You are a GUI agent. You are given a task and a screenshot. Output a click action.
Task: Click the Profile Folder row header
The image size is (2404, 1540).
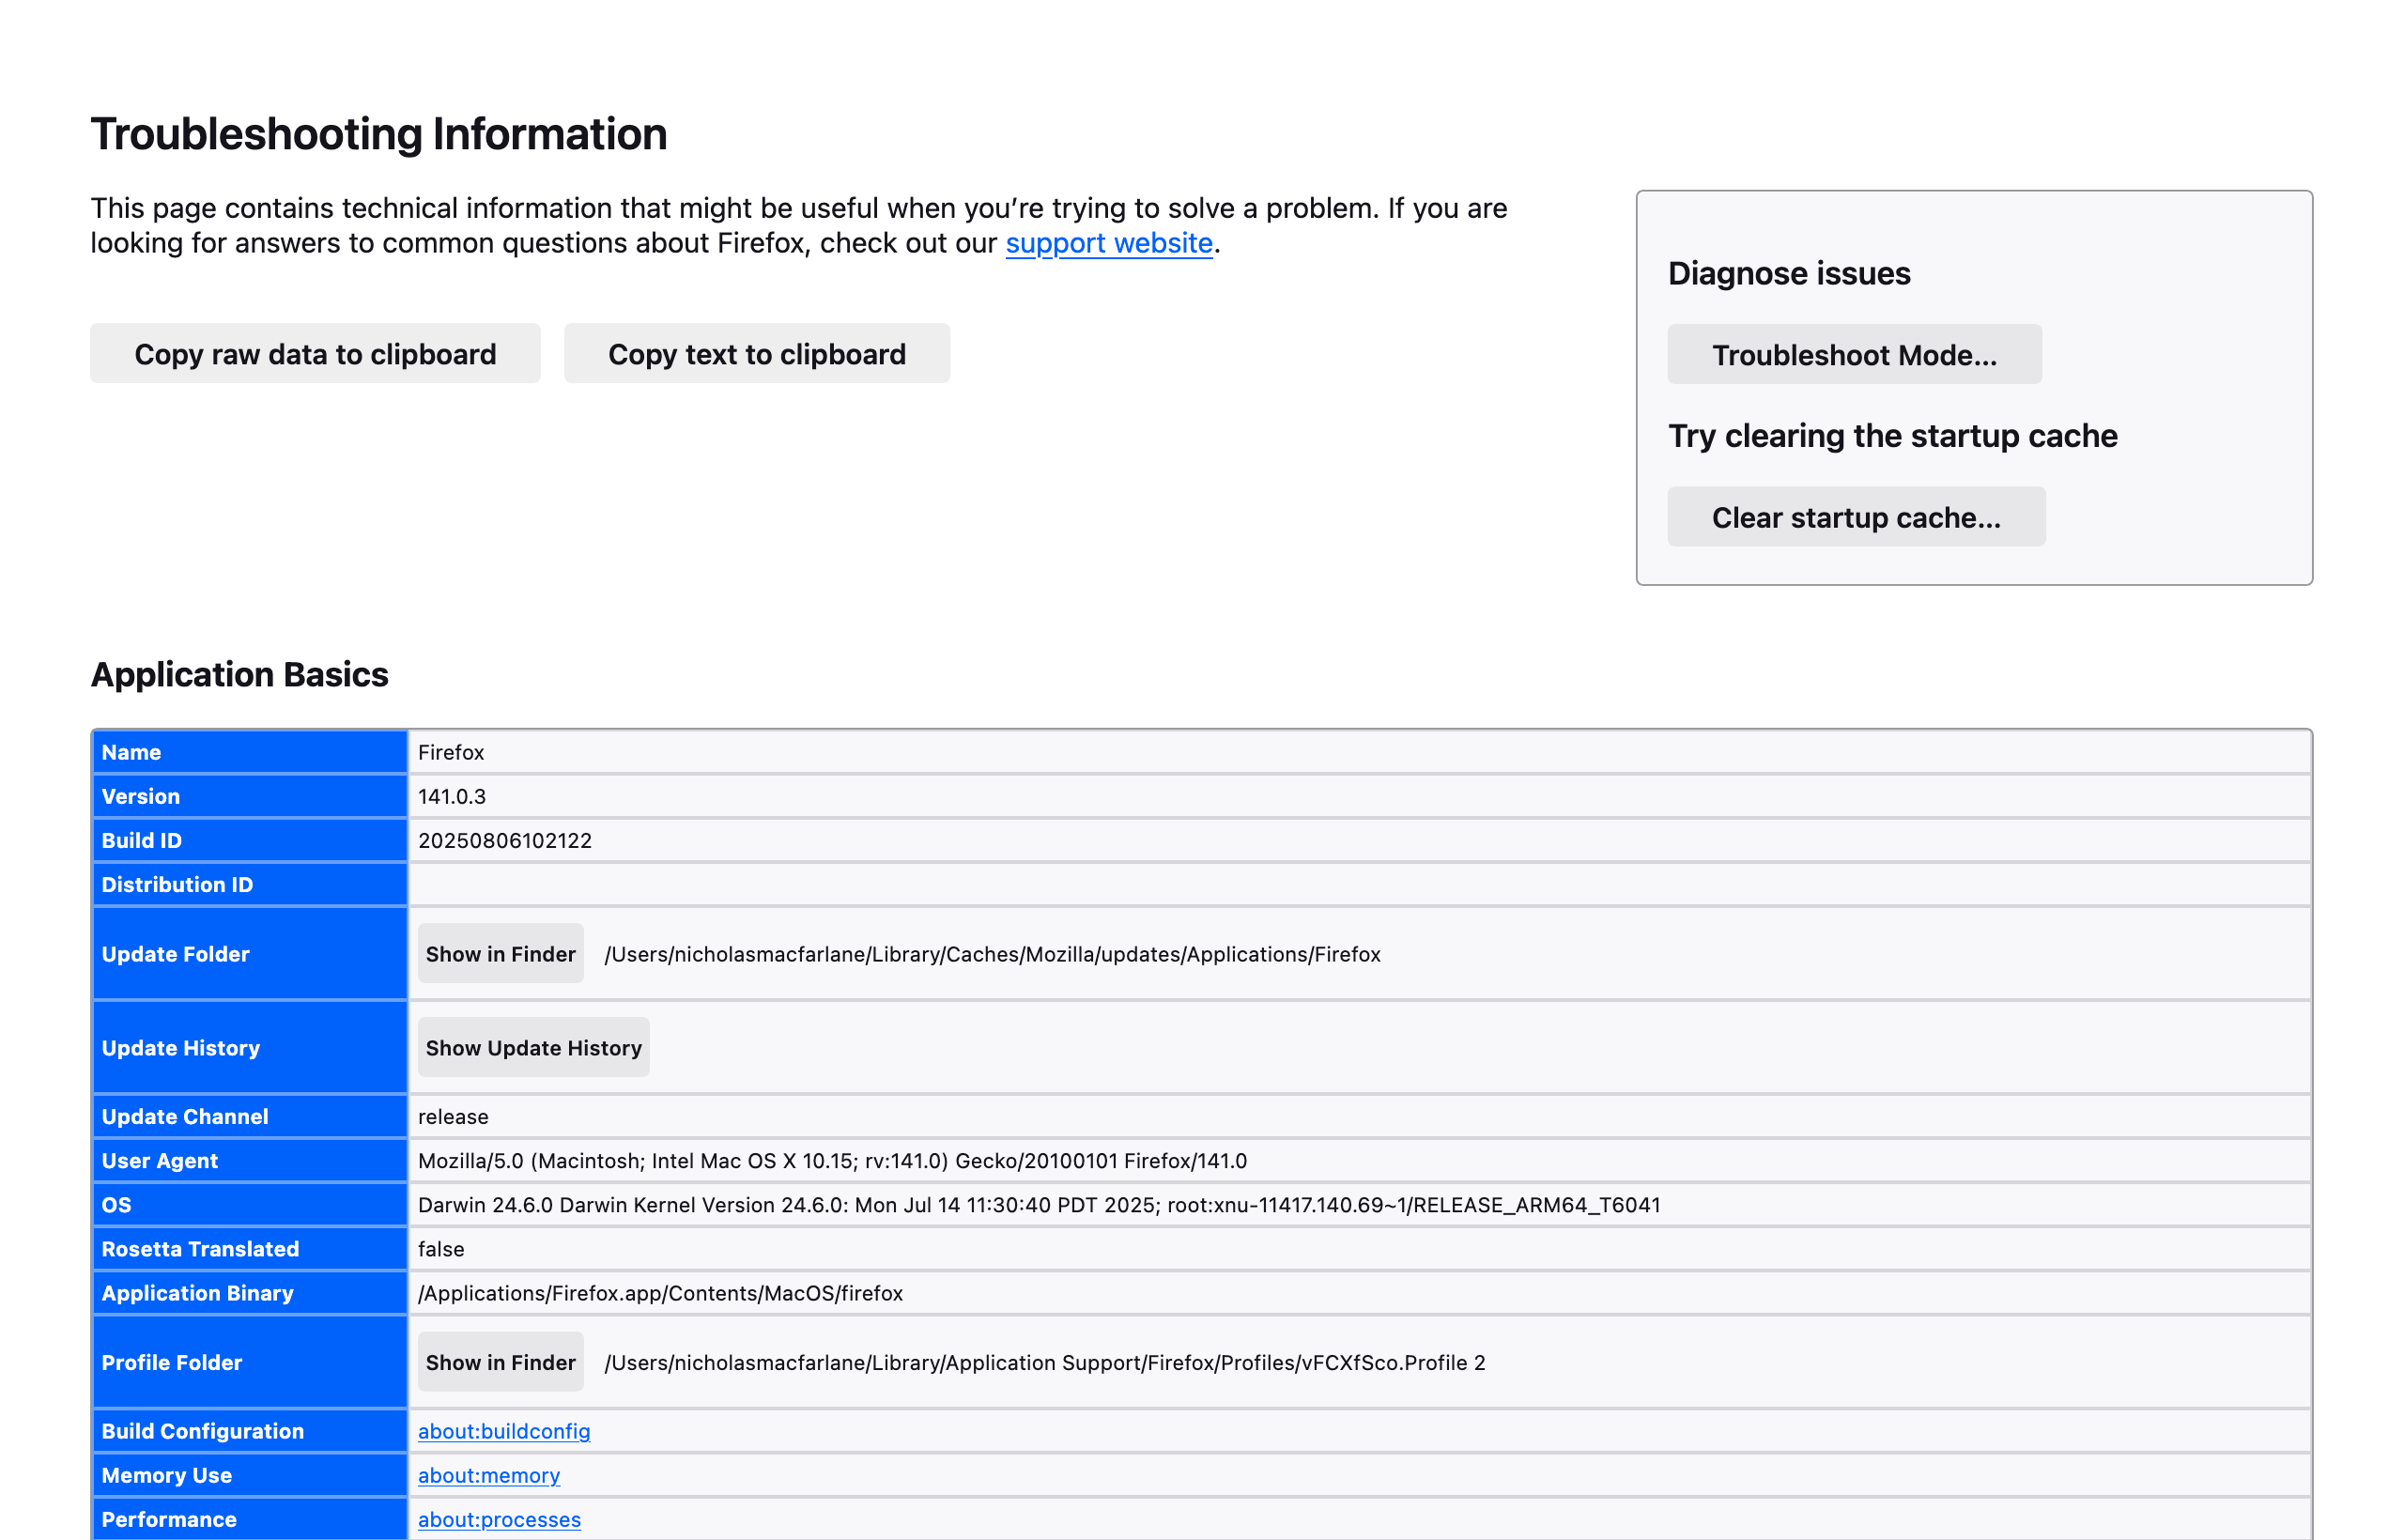[249, 1362]
